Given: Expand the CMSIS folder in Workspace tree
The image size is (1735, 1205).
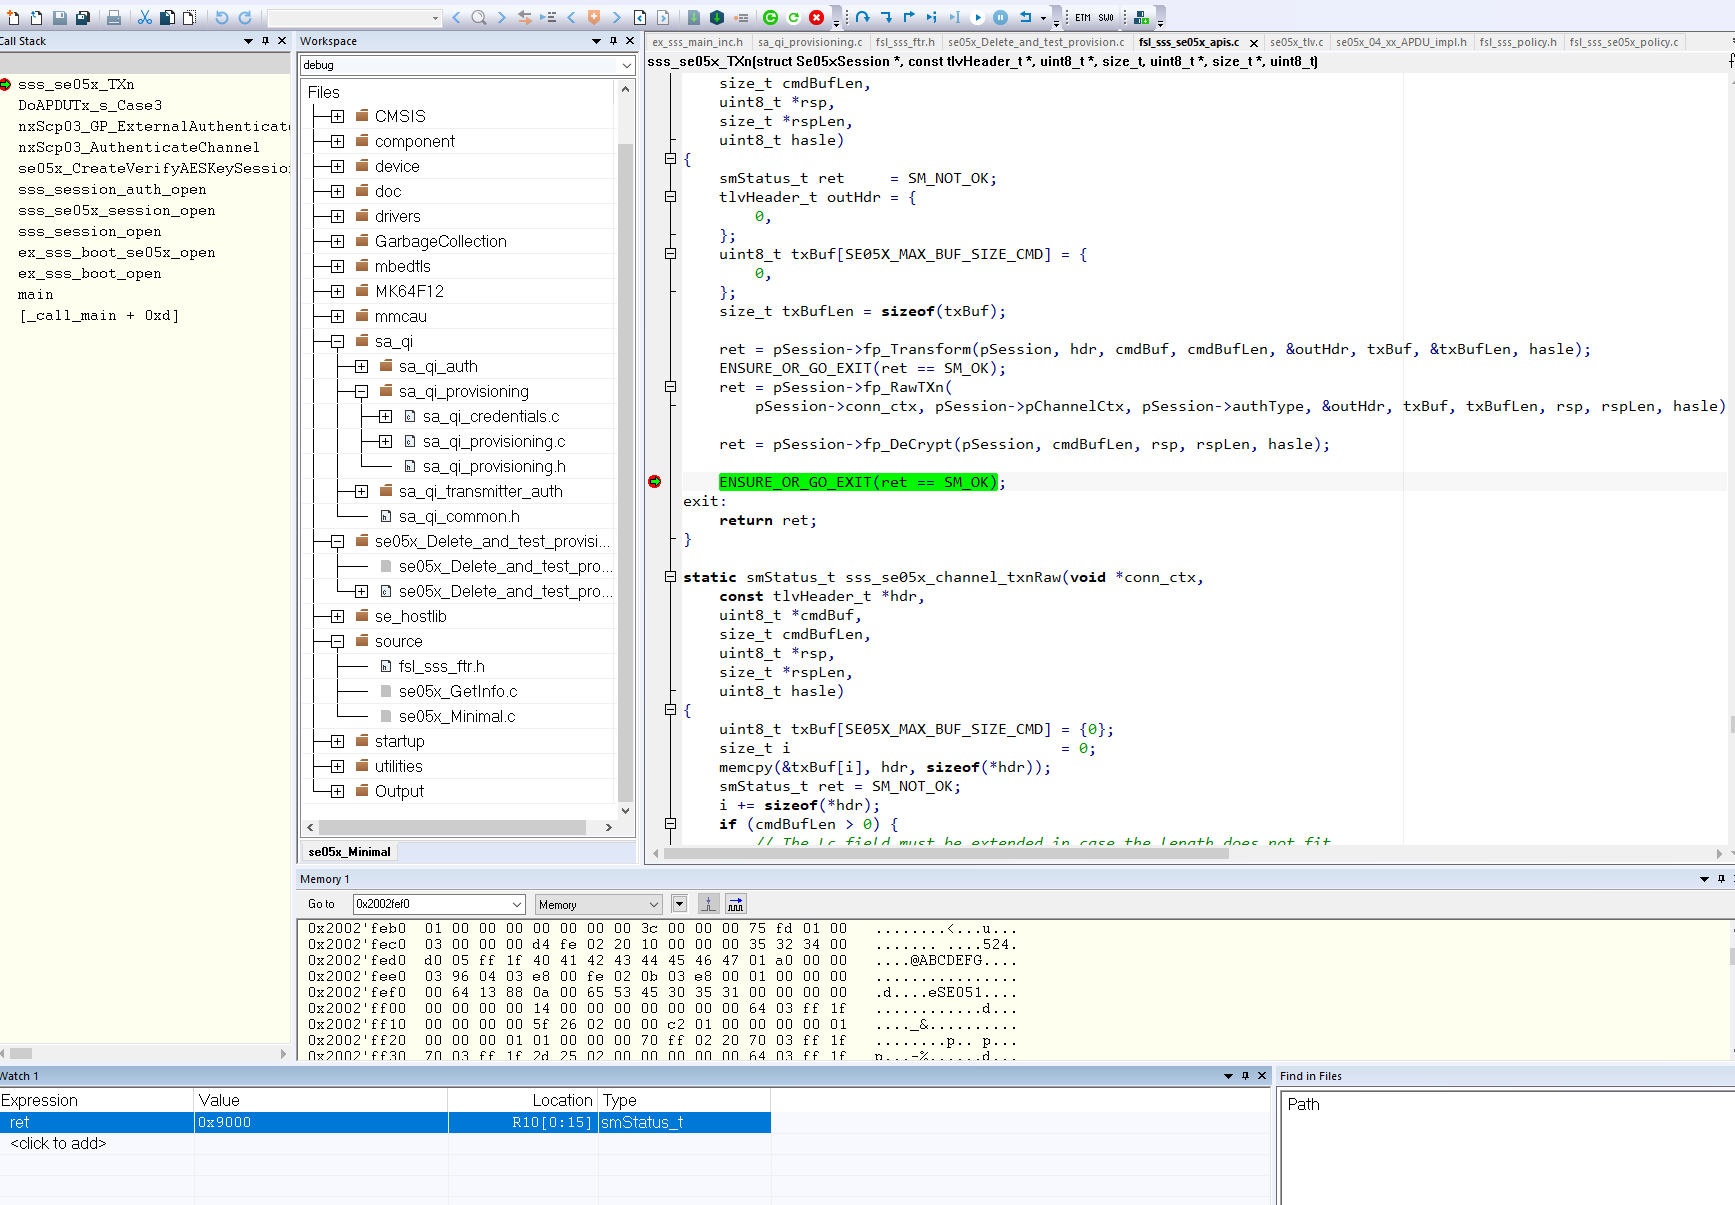Looking at the screenshot, I should (x=336, y=115).
